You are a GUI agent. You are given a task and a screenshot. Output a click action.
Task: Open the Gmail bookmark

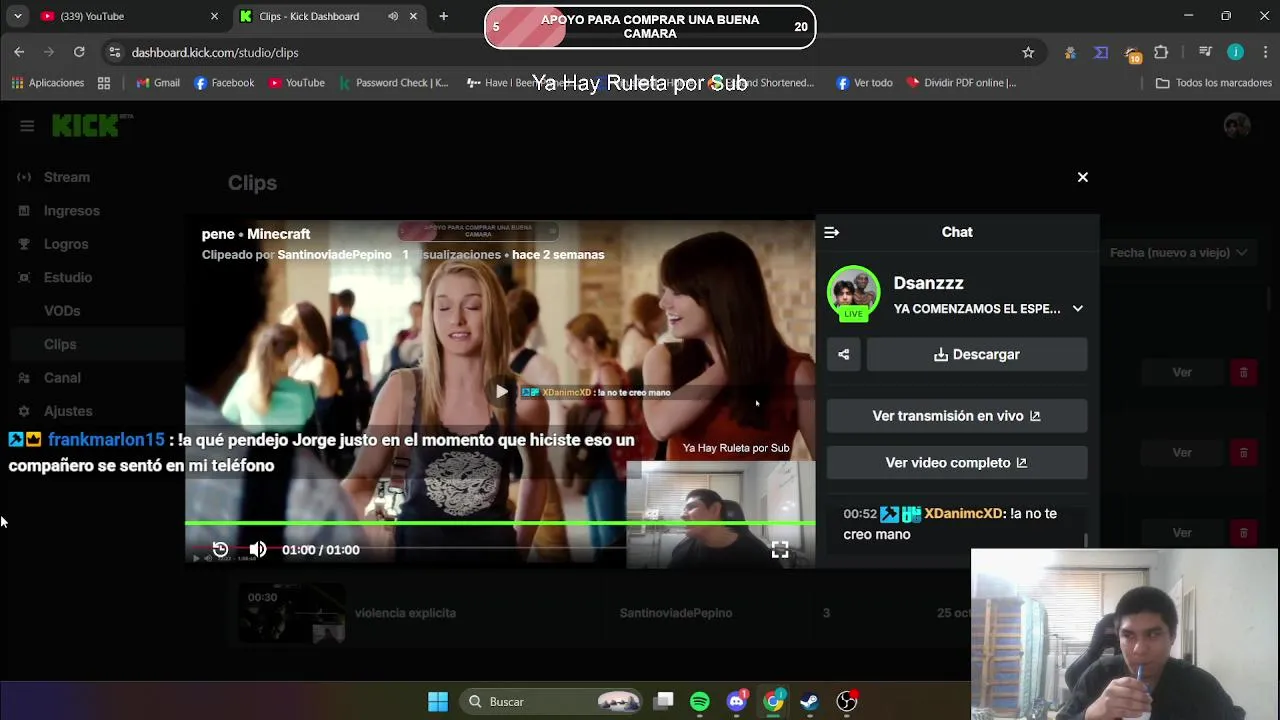tap(158, 83)
